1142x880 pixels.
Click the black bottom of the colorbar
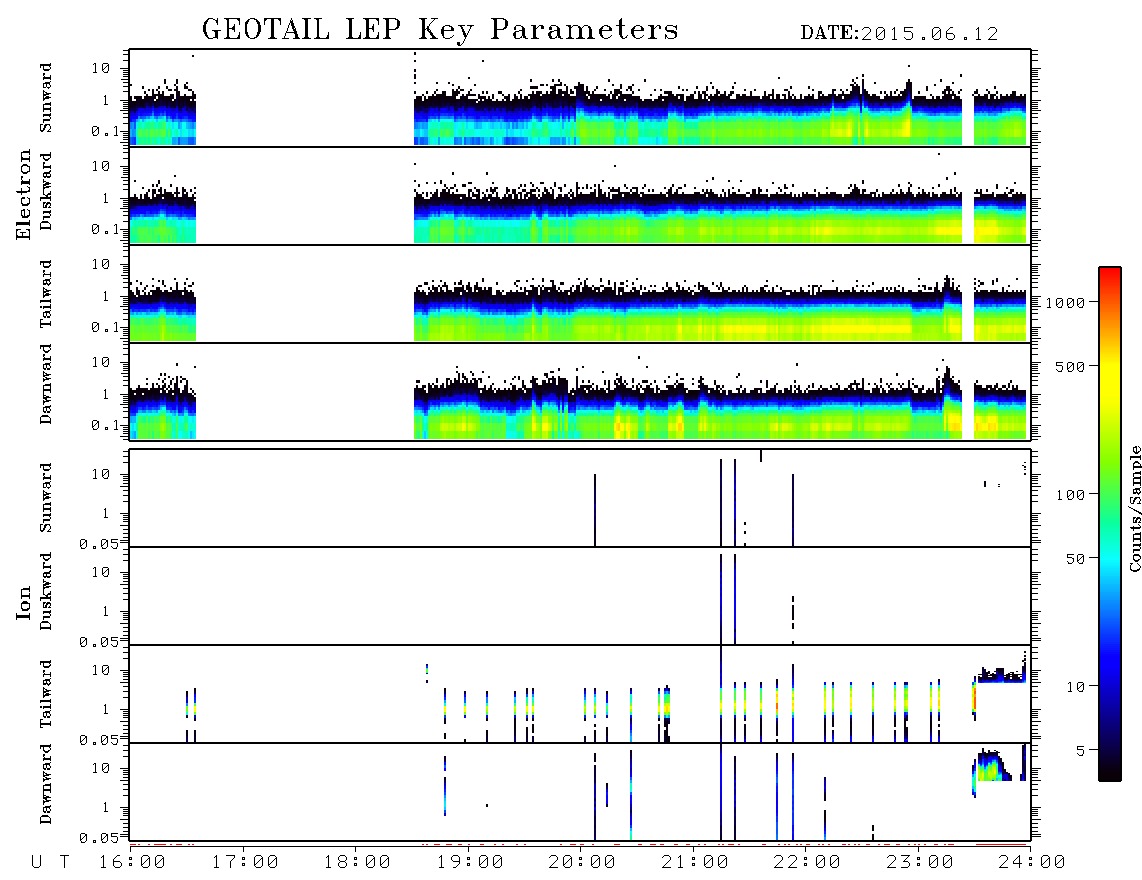(1110, 772)
